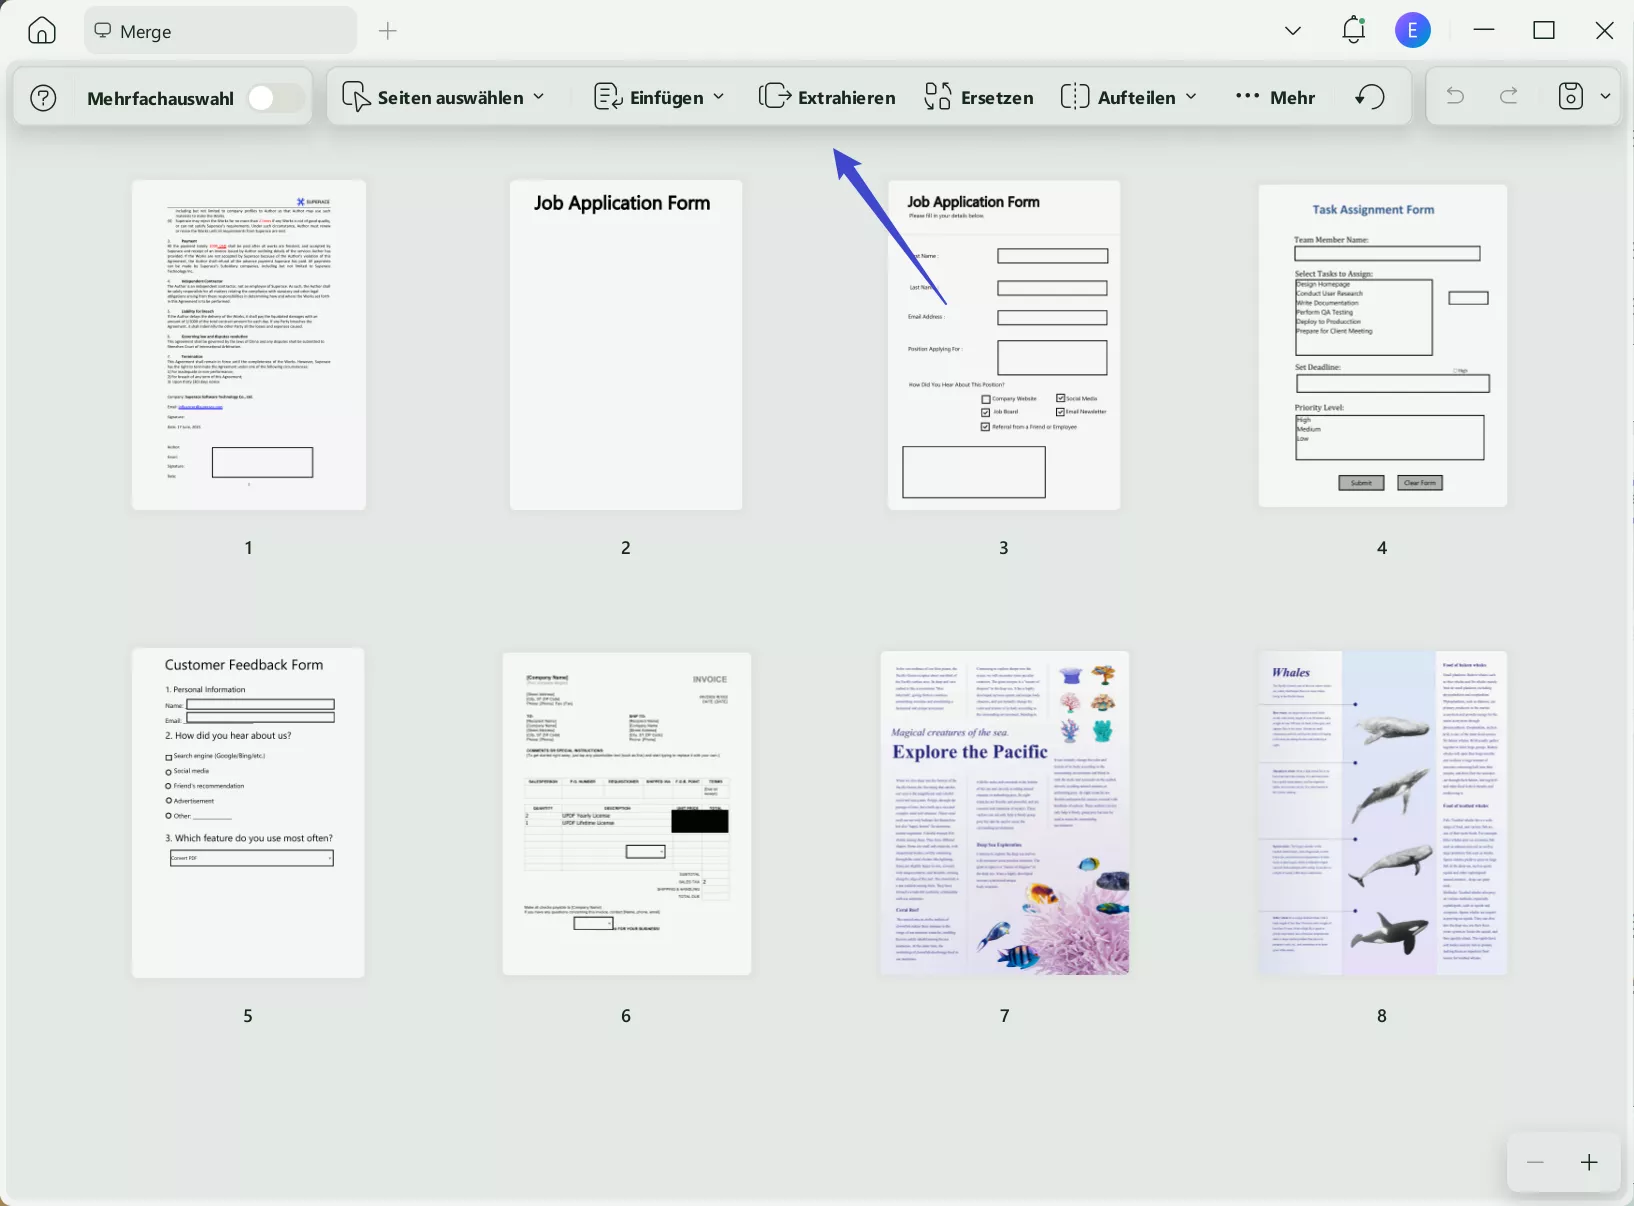The height and width of the screenshot is (1206, 1634).
Task: Click the Undo arrow icon
Action: [x=1455, y=96]
